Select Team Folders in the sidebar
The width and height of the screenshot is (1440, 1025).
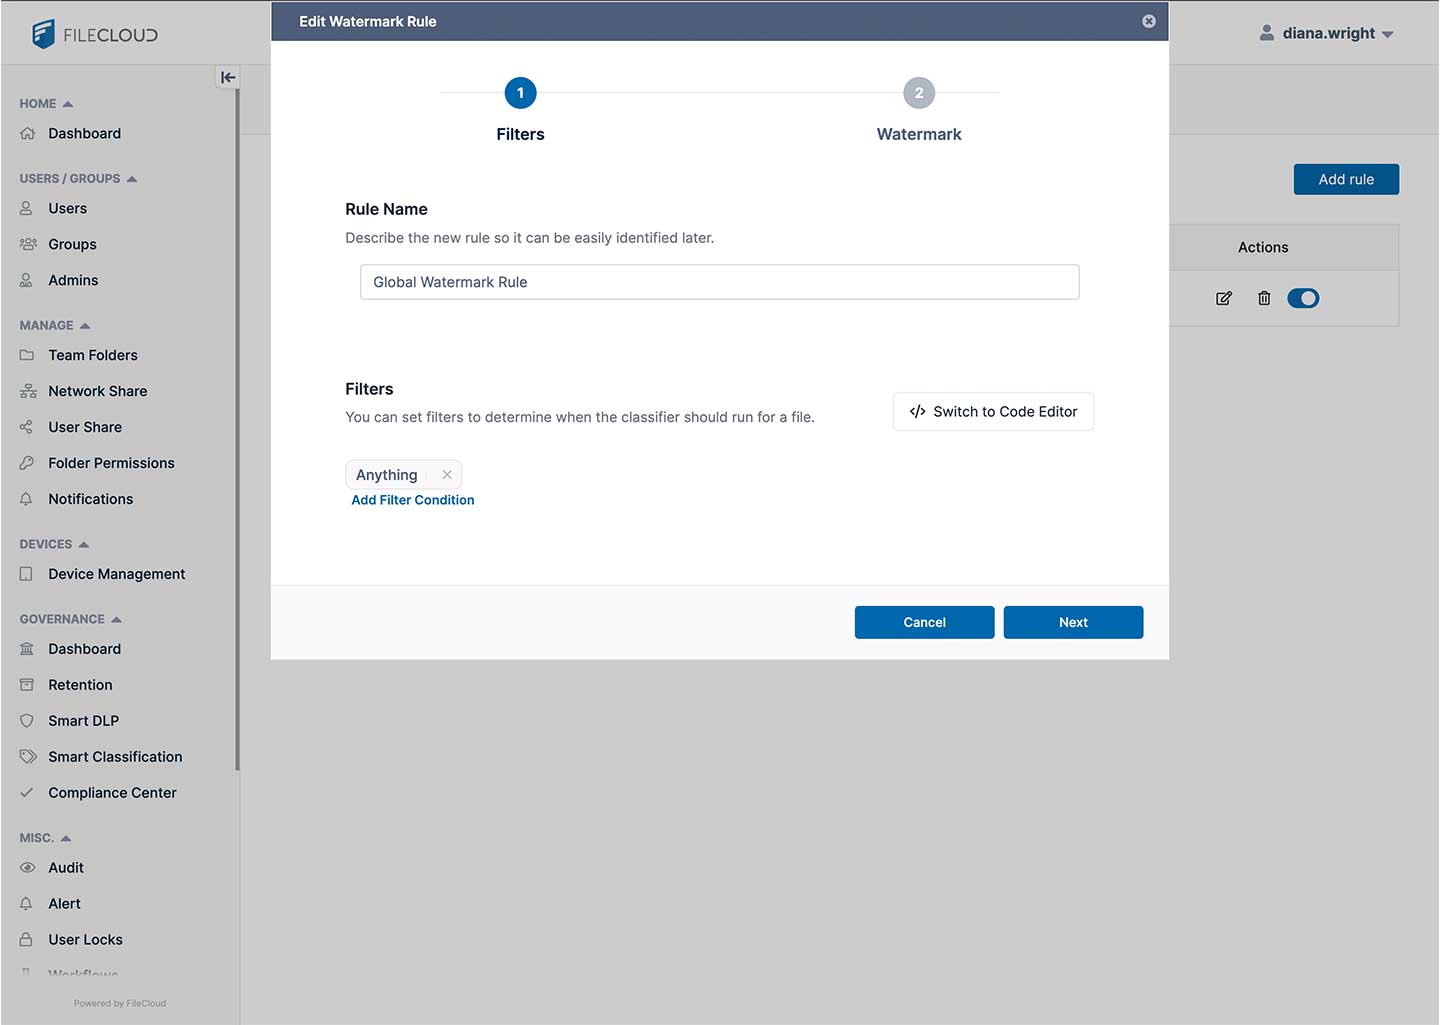pos(92,355)
